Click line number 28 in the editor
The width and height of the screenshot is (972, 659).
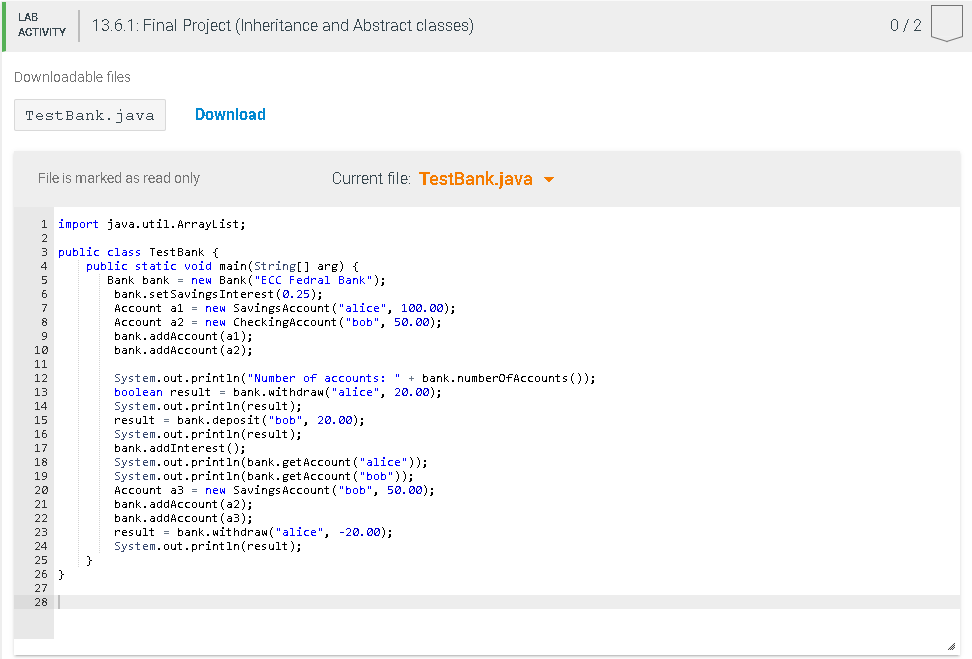click(x=41, y=602)
